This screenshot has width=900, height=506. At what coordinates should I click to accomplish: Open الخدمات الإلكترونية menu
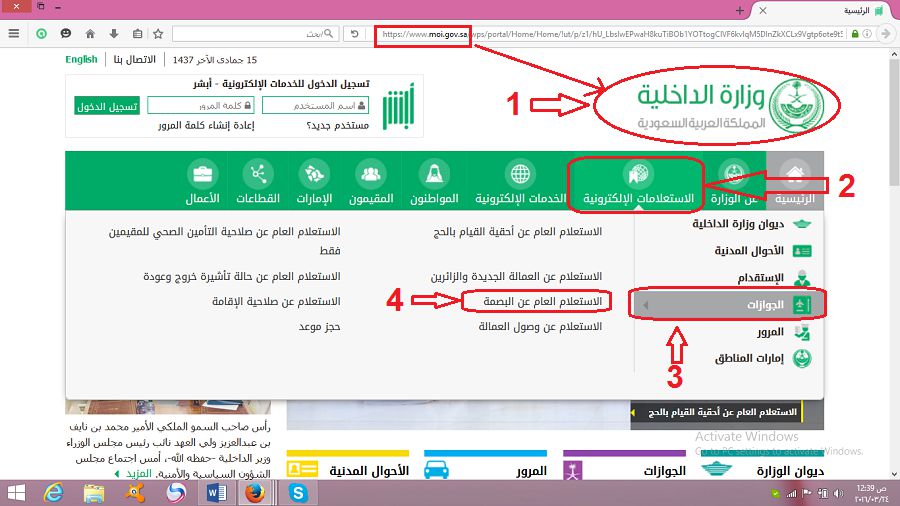click(x=520, y=181)
